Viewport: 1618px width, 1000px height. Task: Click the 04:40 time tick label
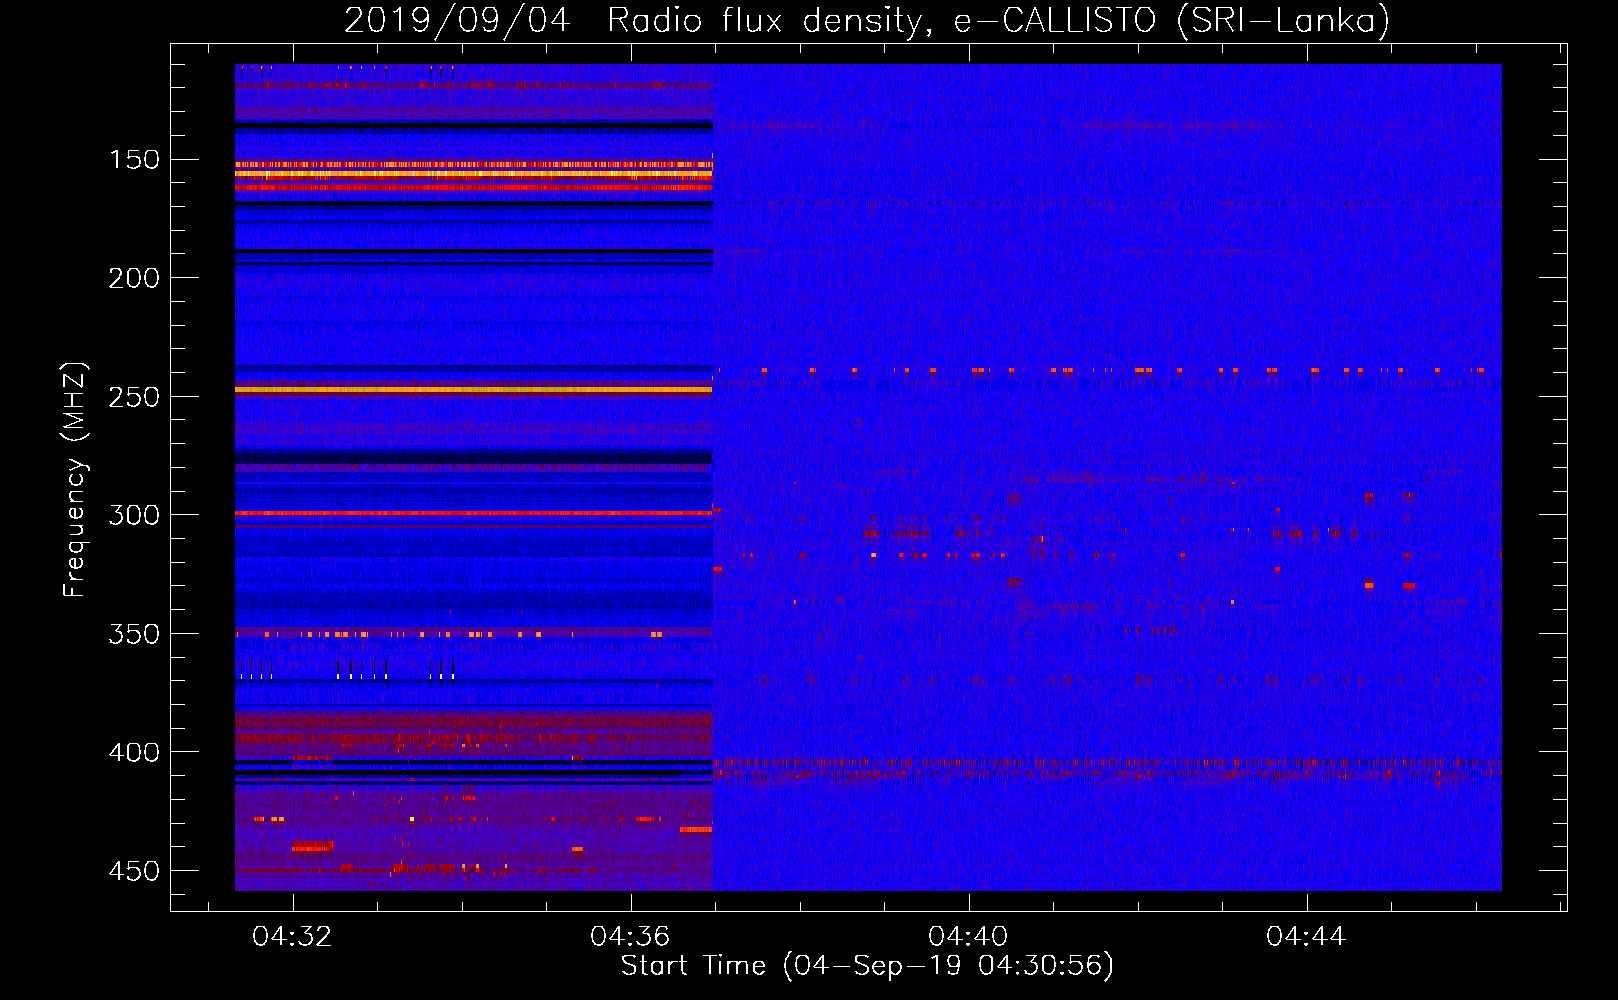pos(968,937)
